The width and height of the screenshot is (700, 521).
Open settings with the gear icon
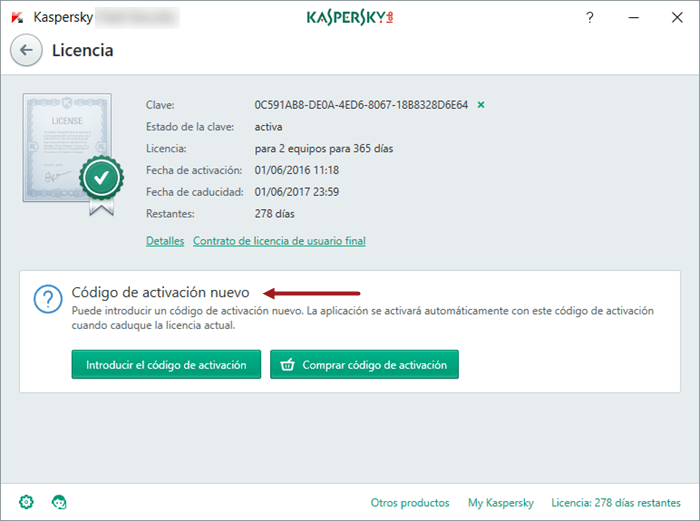pyautogui.click(x=26, y=502)
